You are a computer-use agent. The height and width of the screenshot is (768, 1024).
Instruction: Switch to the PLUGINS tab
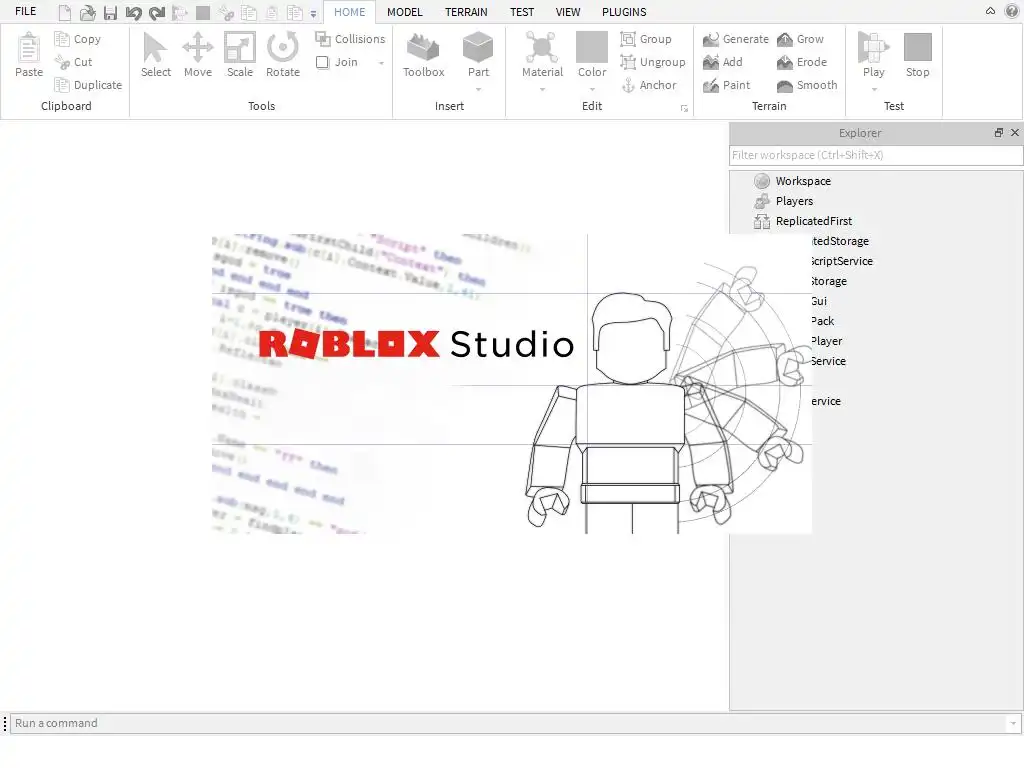coord(624,12)
